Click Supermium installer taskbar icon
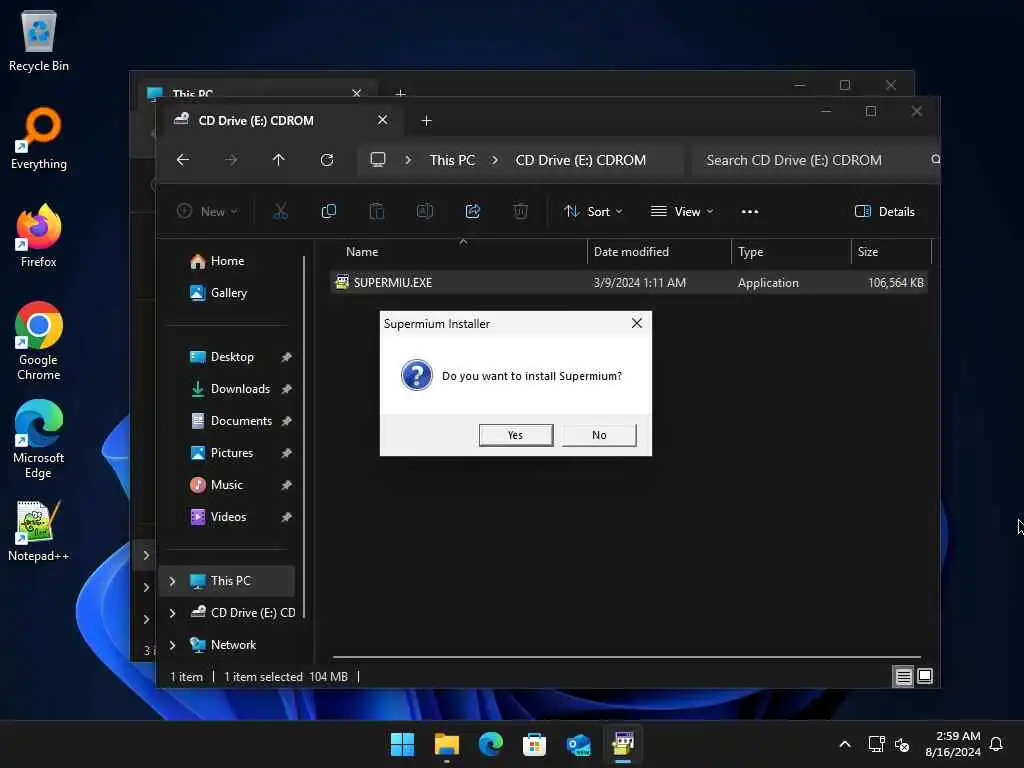Viewport: 1024px width, 768px height. click(x=623, y=744)
